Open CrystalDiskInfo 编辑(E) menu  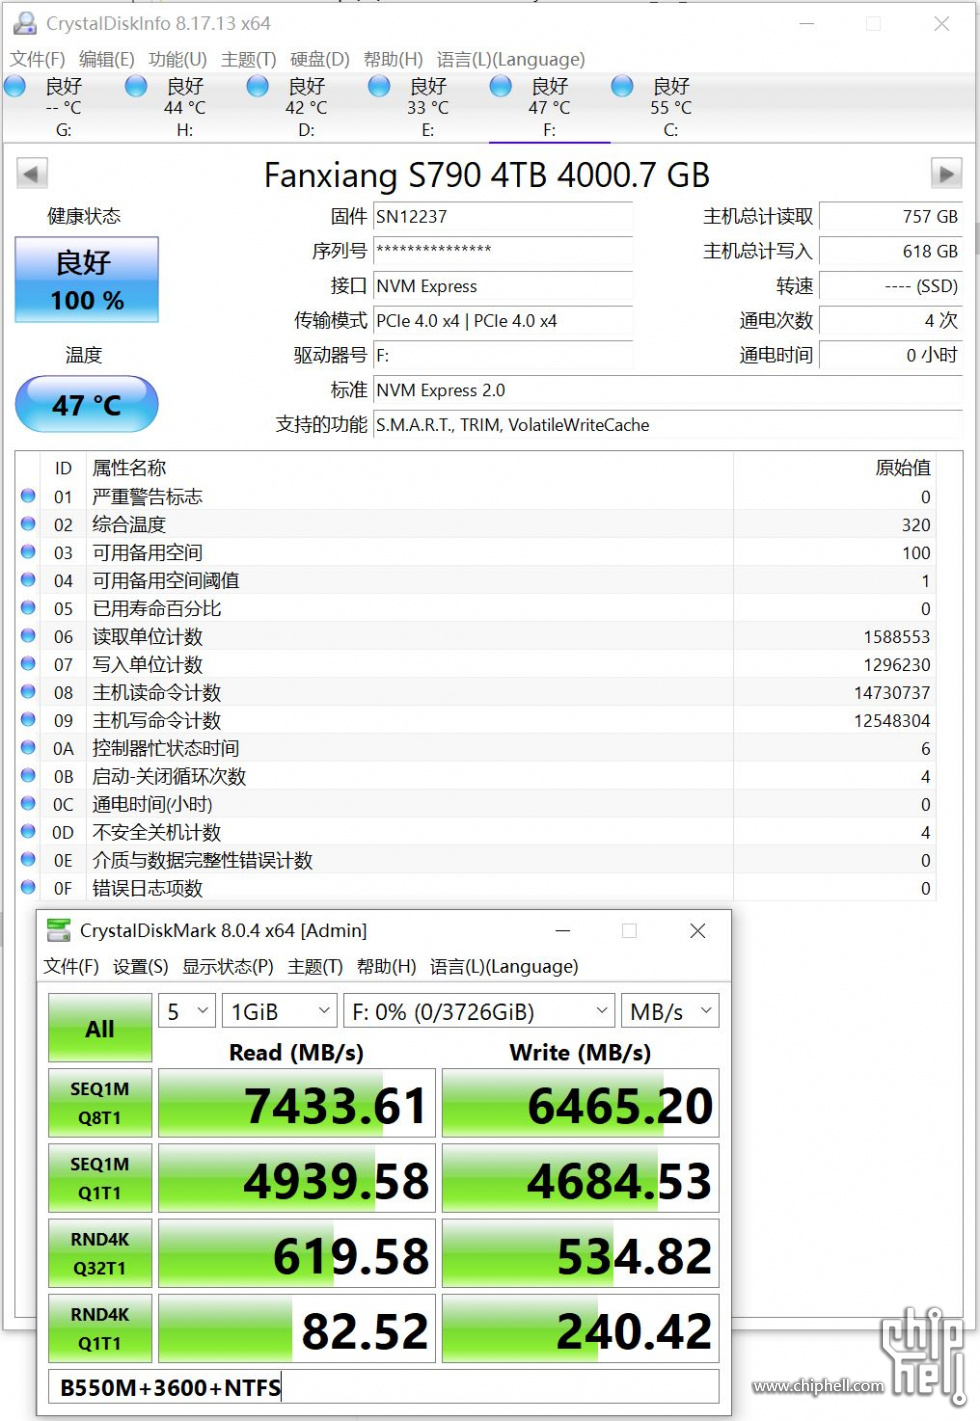coord(106,59)
